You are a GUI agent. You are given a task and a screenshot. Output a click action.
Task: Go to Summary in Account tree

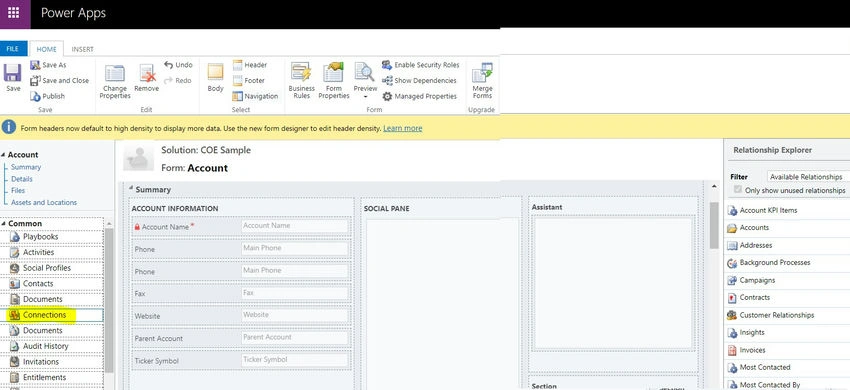[x=25, y=167]
